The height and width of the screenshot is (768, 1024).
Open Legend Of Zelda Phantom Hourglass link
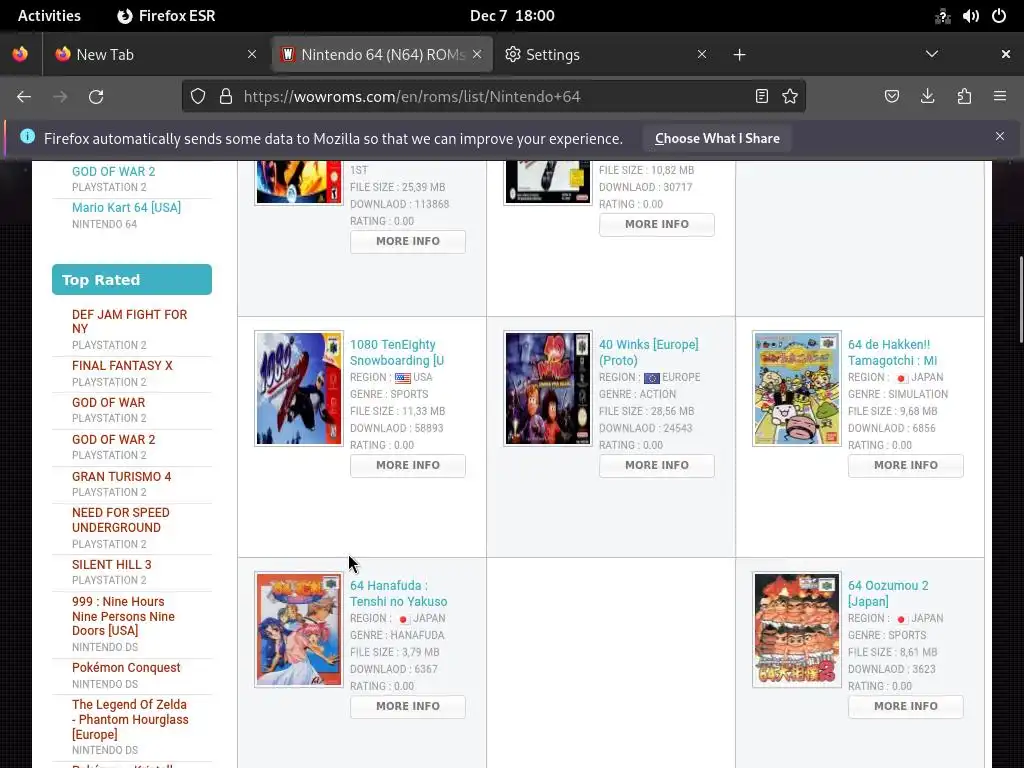pos(130,720)
